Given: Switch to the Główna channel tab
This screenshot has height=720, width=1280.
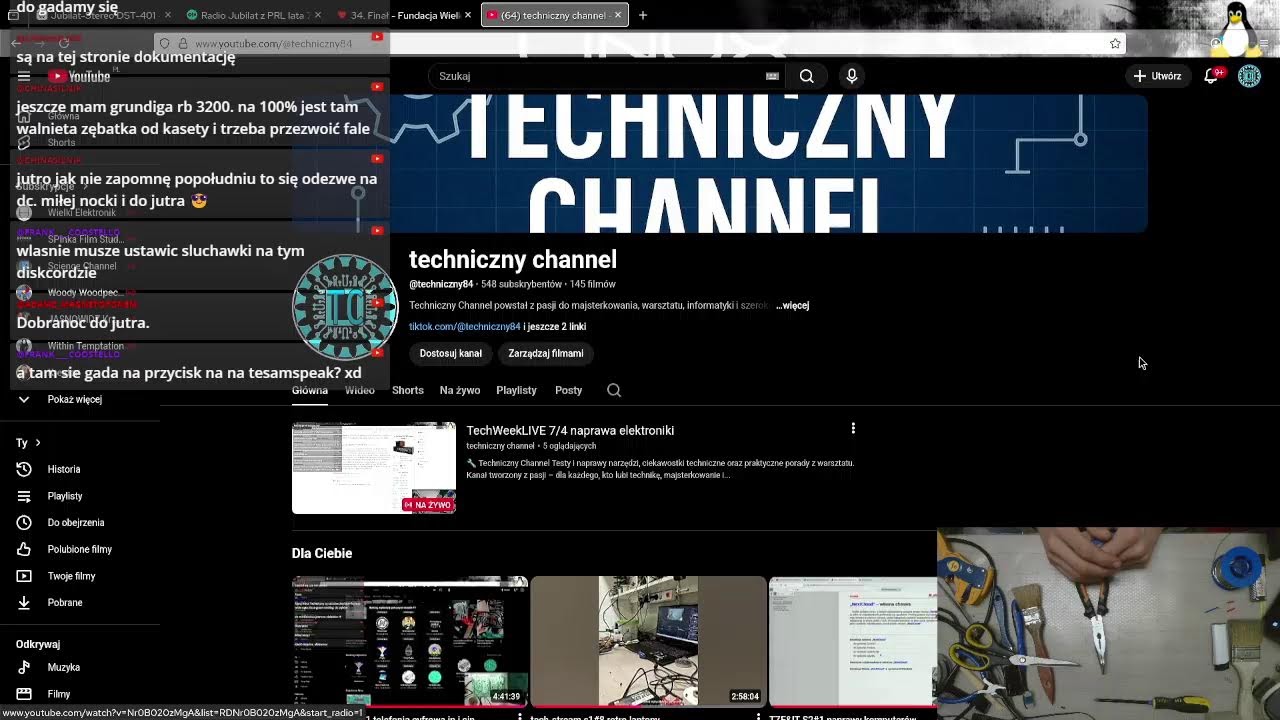Looking at the screenshot, I should (310, 390).
